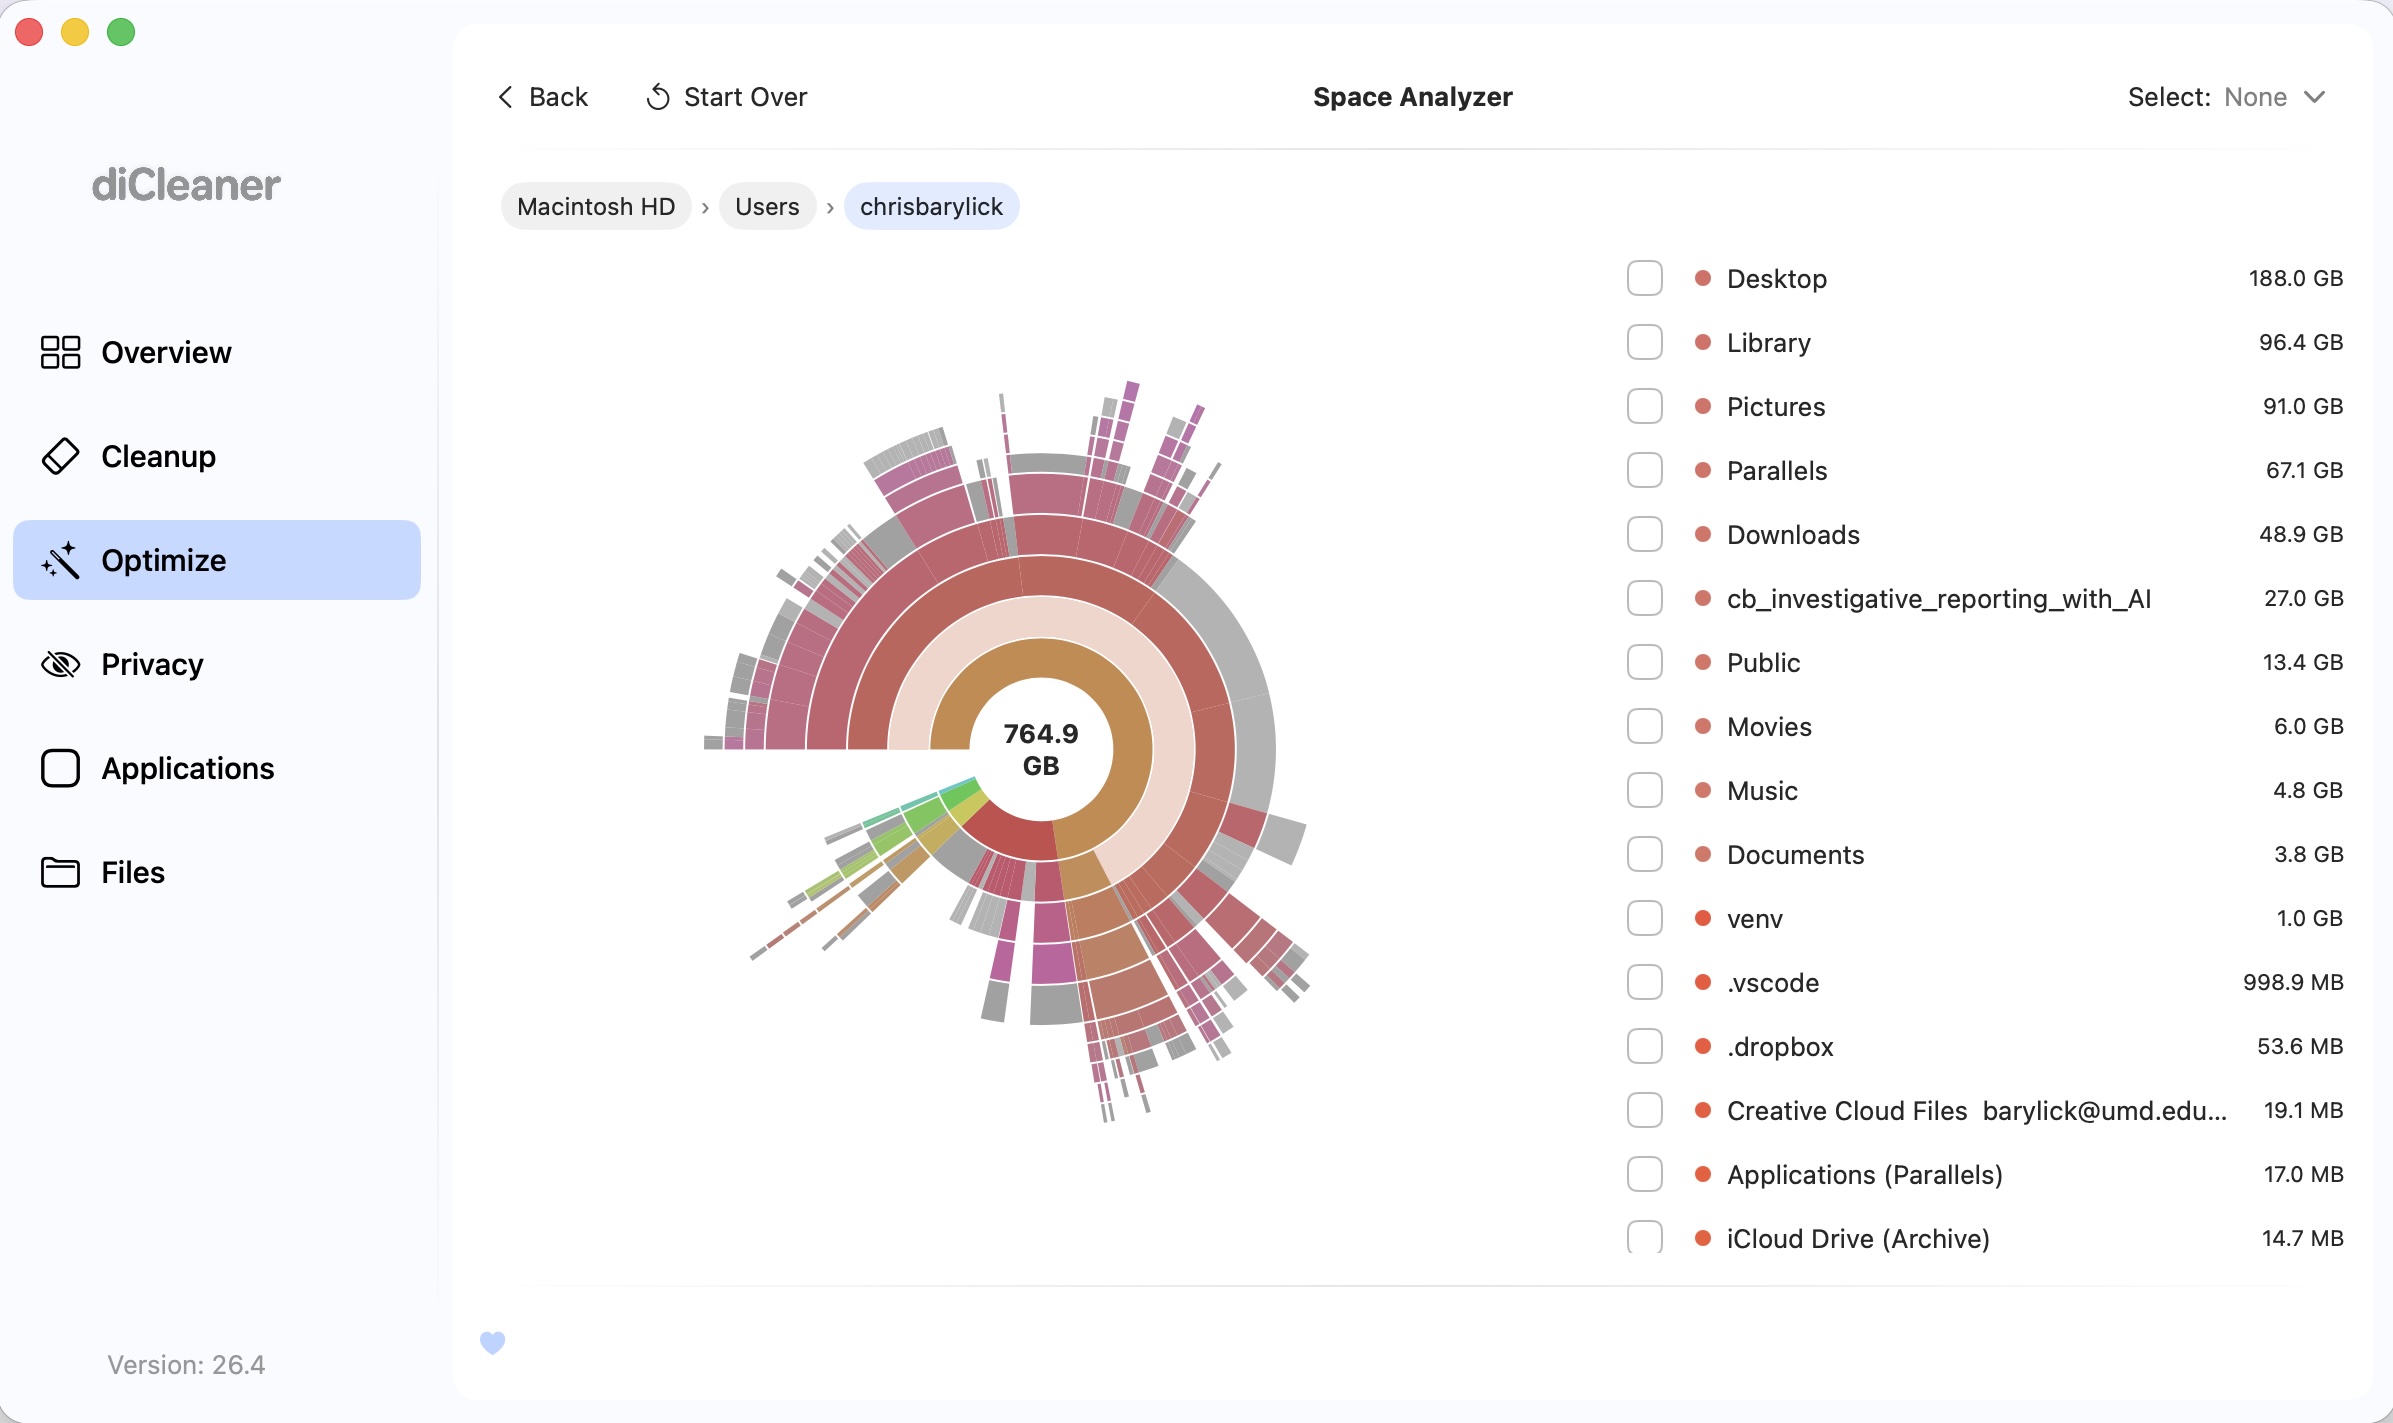2393x1423 pixels.
Task: Check the cb_investigative_reporting_with_AI checkbox
Action: [1645, 598]
